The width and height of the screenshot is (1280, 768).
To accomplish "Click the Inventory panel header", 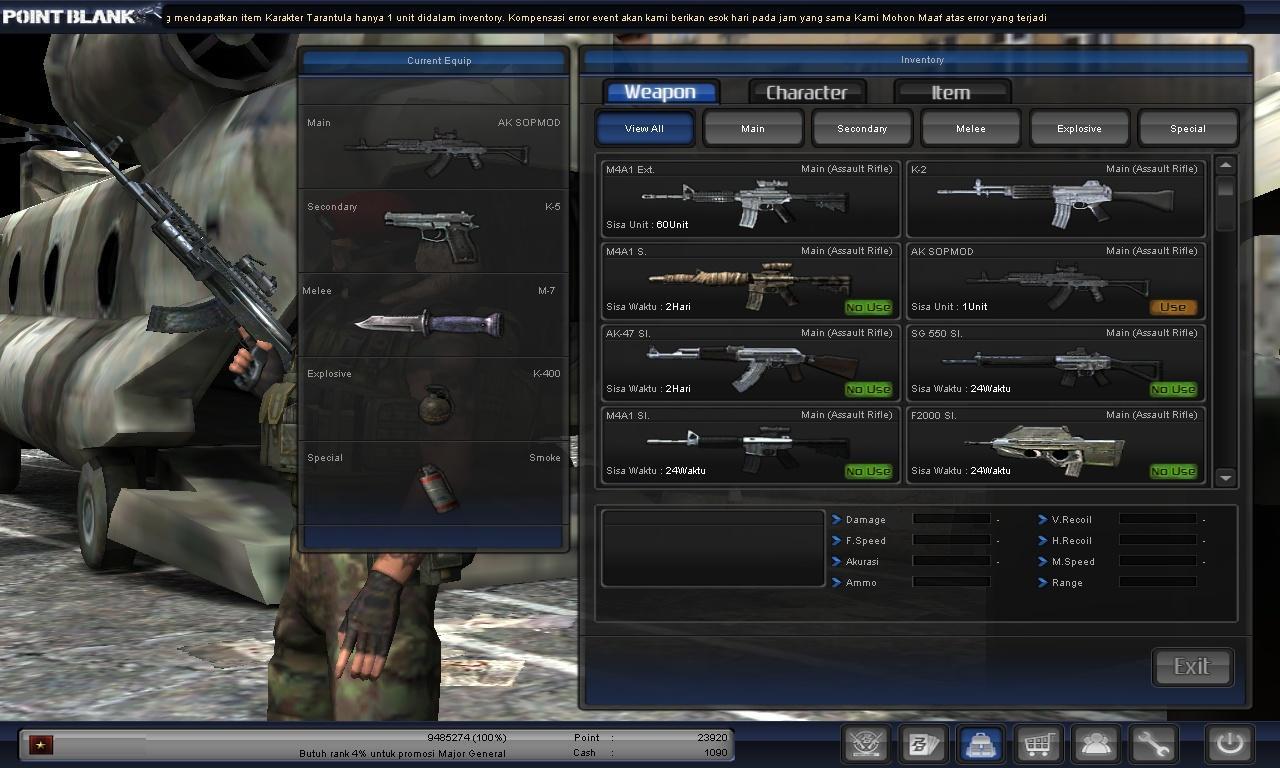I will tap(916, 59).
